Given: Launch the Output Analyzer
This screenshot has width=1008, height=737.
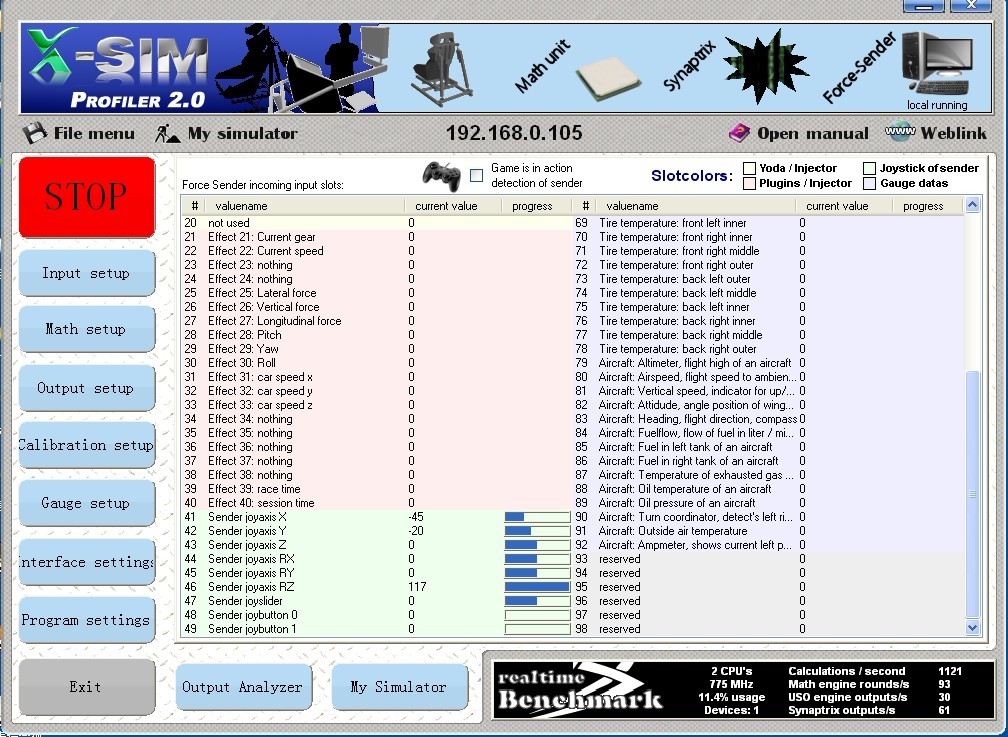Looking at the screenshot, I should [x=244, y=687].
